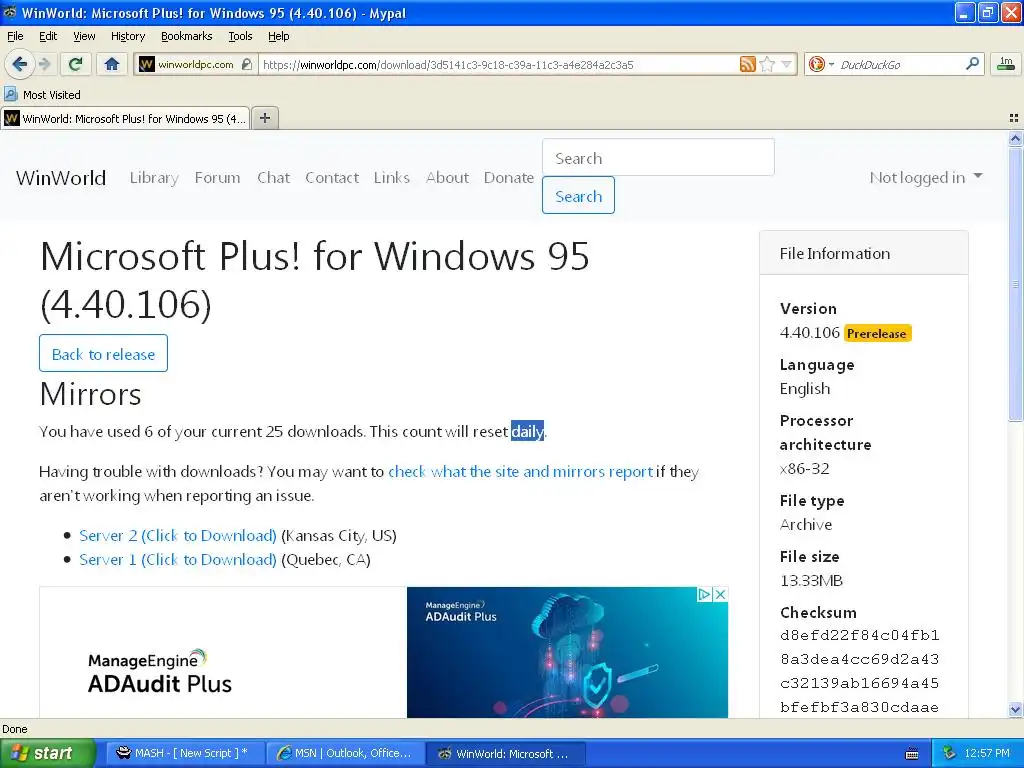
Task: Click the 13.33MB file size value
Action: tap(811, 581)
